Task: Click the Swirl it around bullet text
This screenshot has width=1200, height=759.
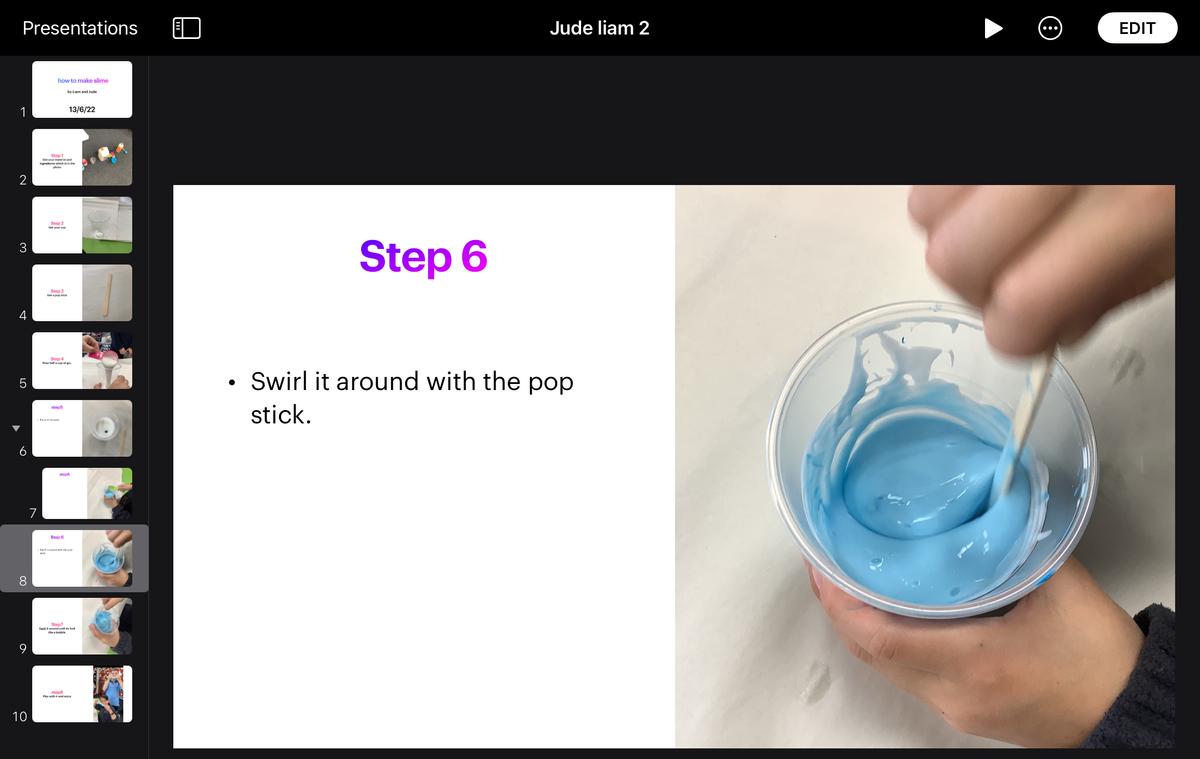Action: 412,398
